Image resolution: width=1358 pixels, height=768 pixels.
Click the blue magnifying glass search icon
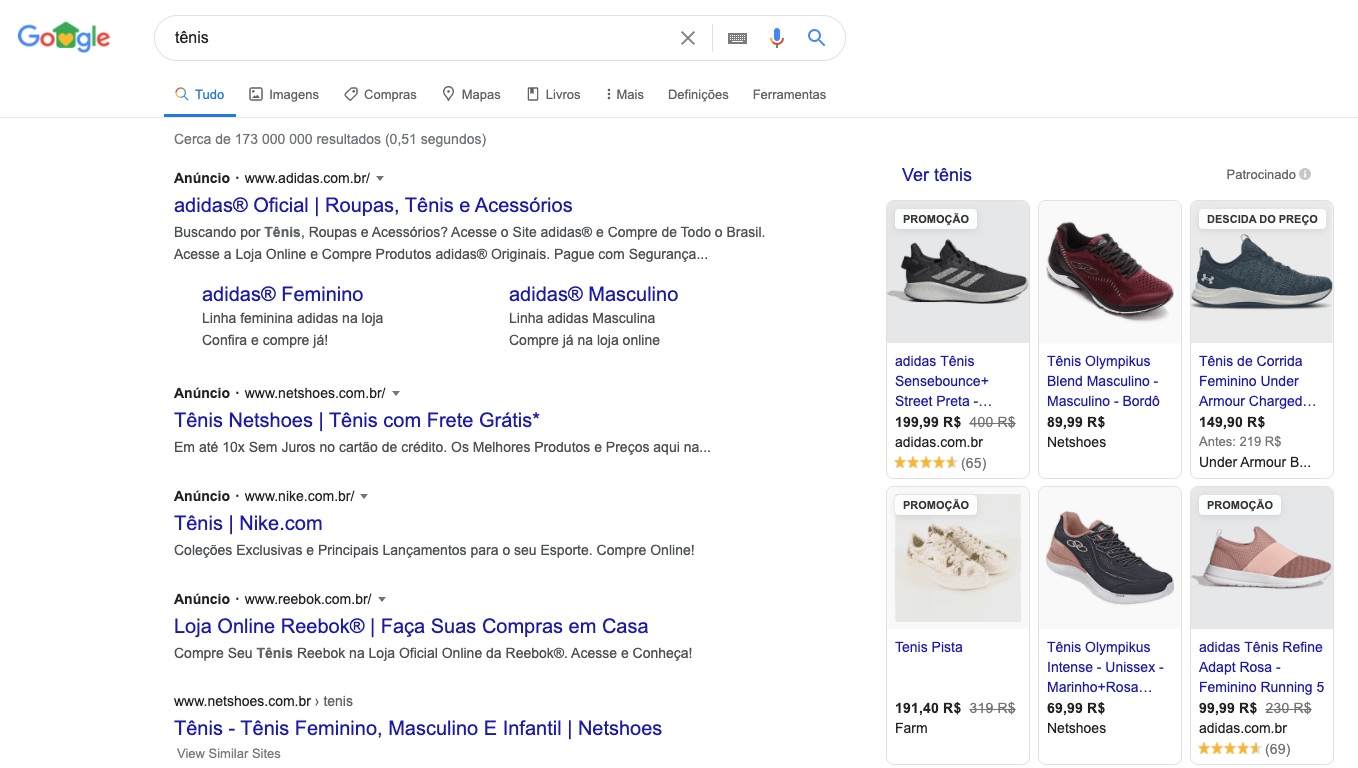coord(816,37)
